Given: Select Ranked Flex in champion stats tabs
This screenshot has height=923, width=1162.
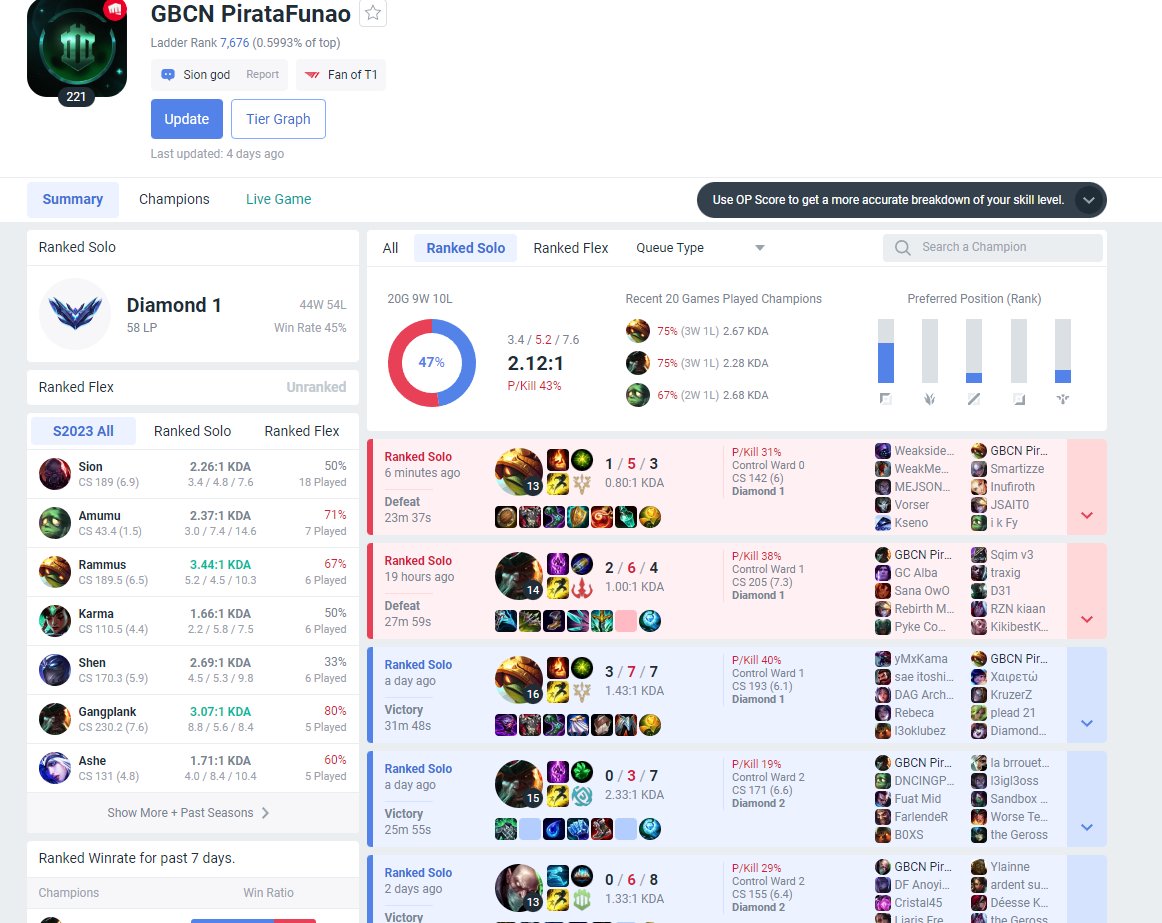Looking at the screenshot, I should (302, 431).
